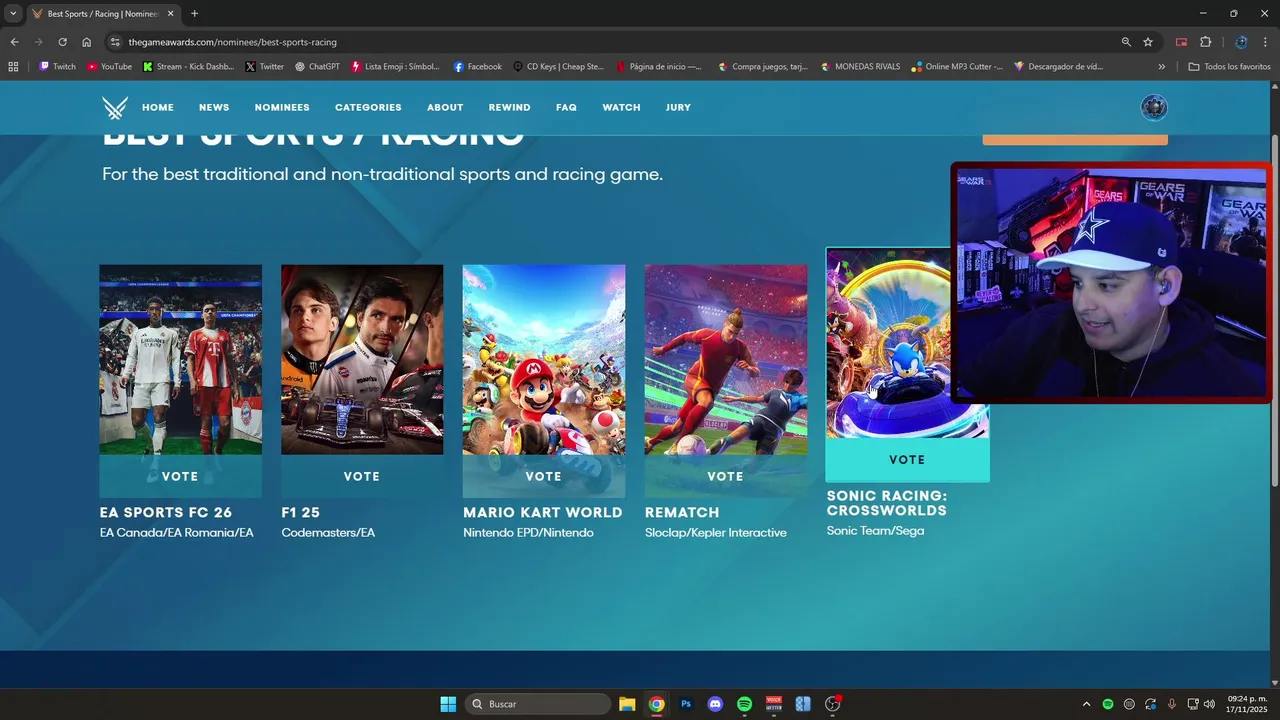This screenshot has width=1280, height=720.
Task: Click the Mario Kart World cover image
Action: click(544, 360)
